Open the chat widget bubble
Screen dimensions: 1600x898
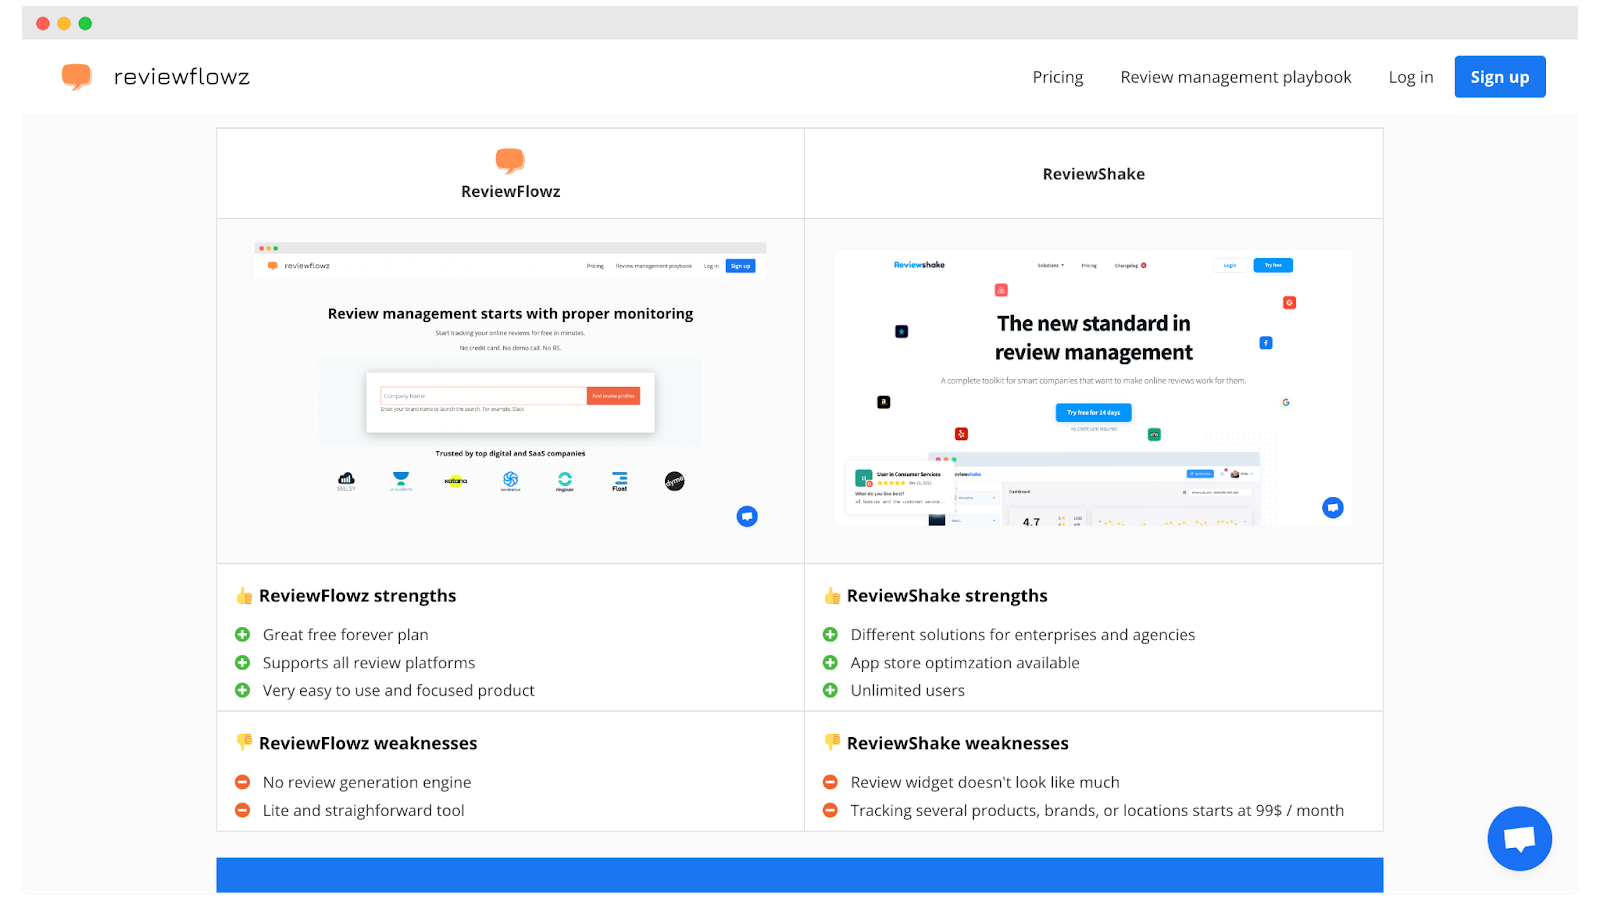(x=1519, y=838)
